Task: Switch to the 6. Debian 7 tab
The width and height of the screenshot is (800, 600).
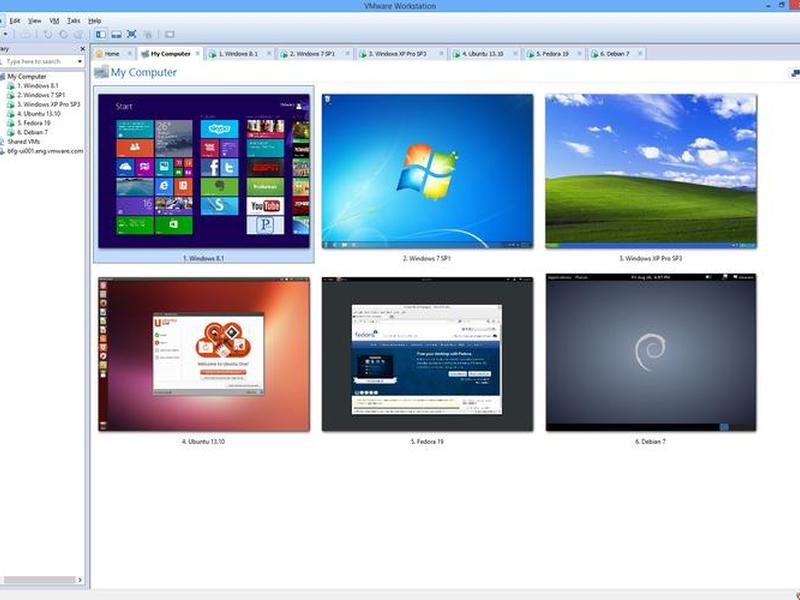Action: [x=615, y=54]
